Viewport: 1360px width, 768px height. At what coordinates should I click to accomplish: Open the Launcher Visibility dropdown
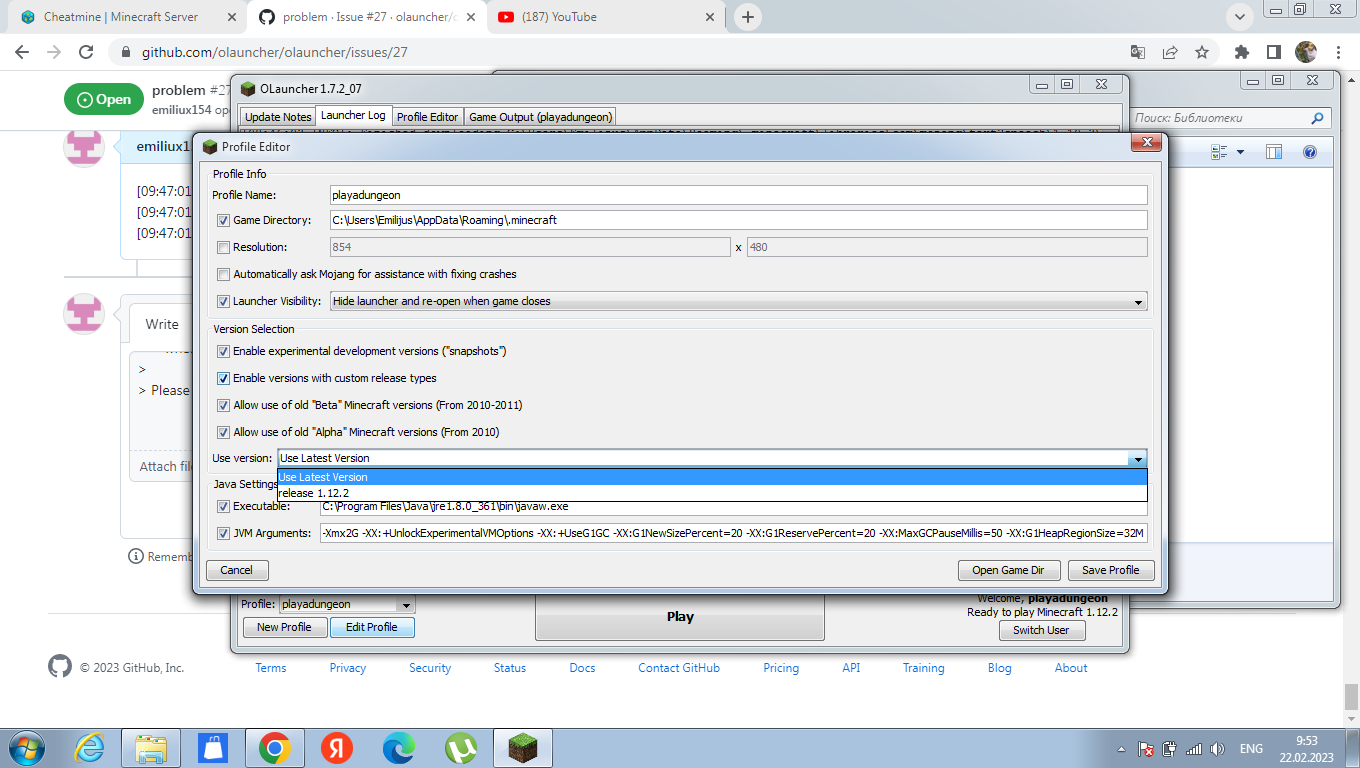click(x=1139, y=301)
